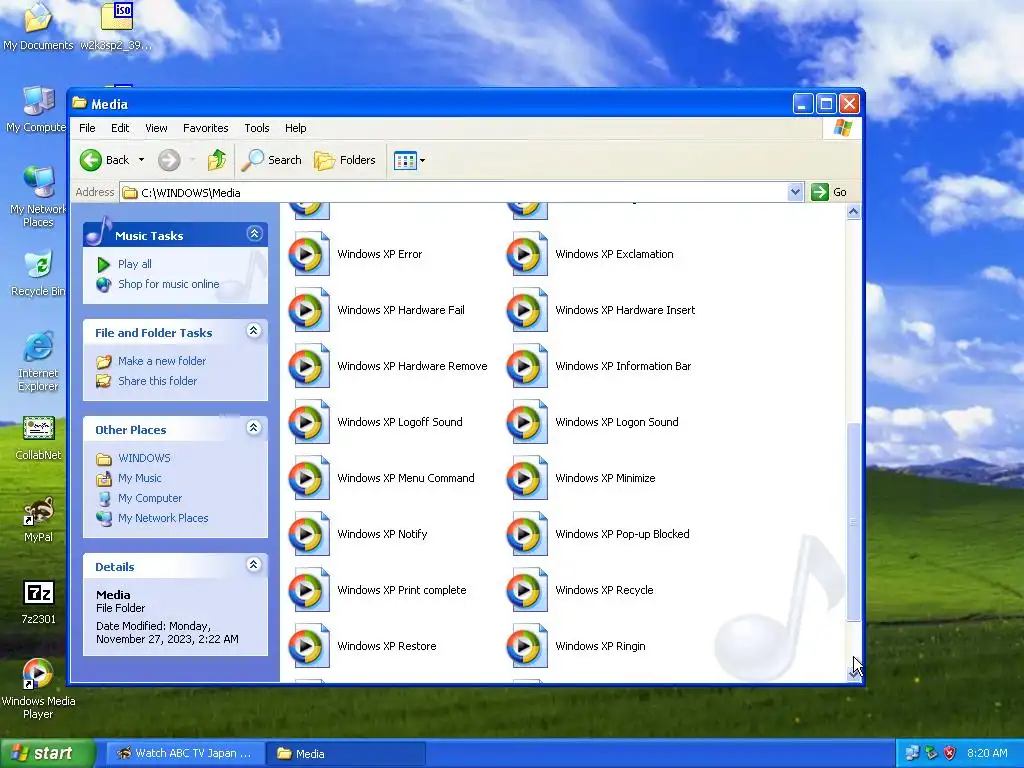Select the Recycle Bin desktop icon
The width and height of the screenshot is (1024, 768).
39,273
